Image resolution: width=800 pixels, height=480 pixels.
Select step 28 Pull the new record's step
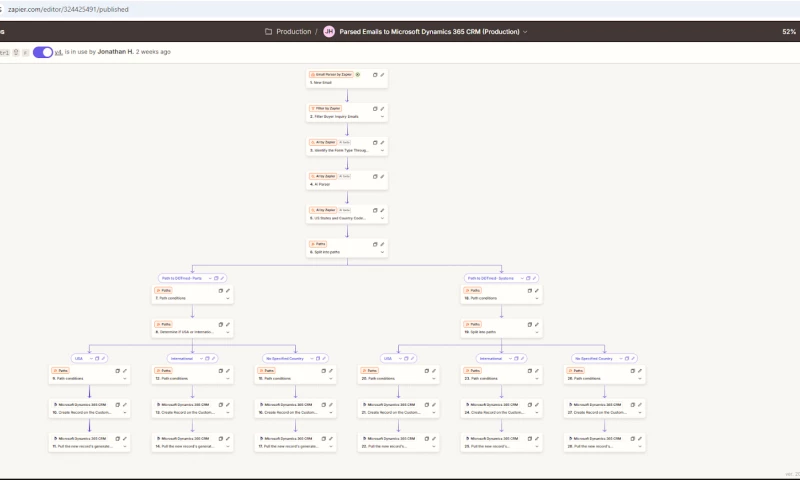coord(605,442)
